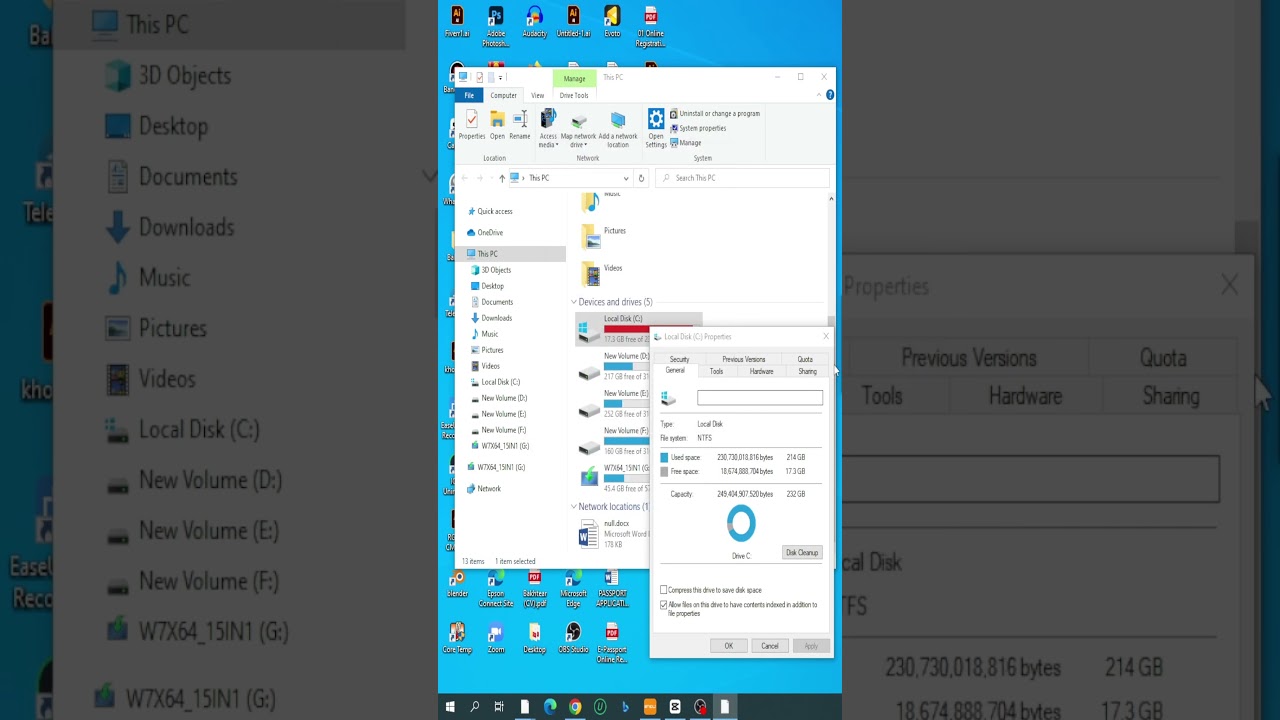Open the Windows Start menu
Image resolution: width=1280 pixels, height=720 pixels.
point(450,707)
